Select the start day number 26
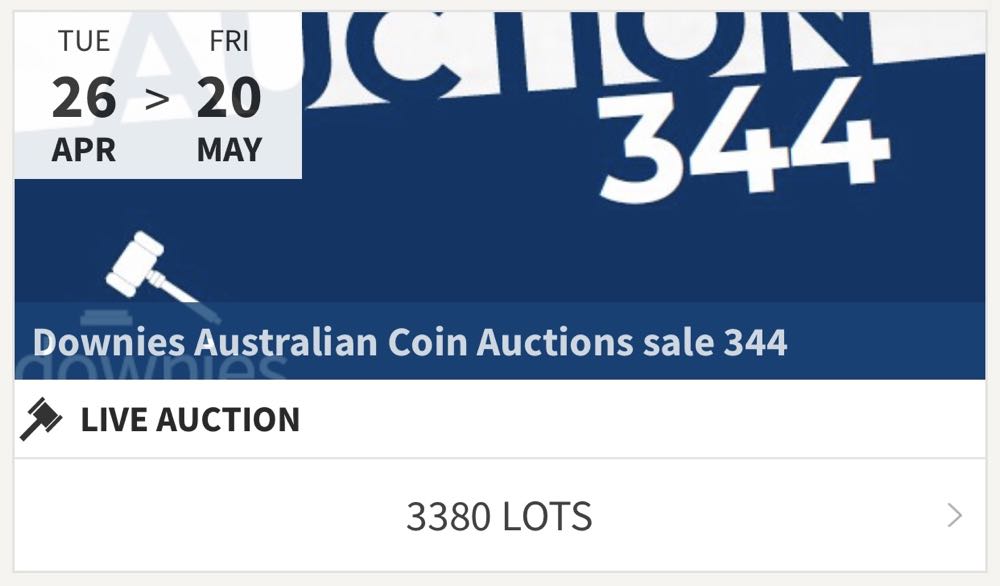The image size is (1000, 586). click(84, 98)
